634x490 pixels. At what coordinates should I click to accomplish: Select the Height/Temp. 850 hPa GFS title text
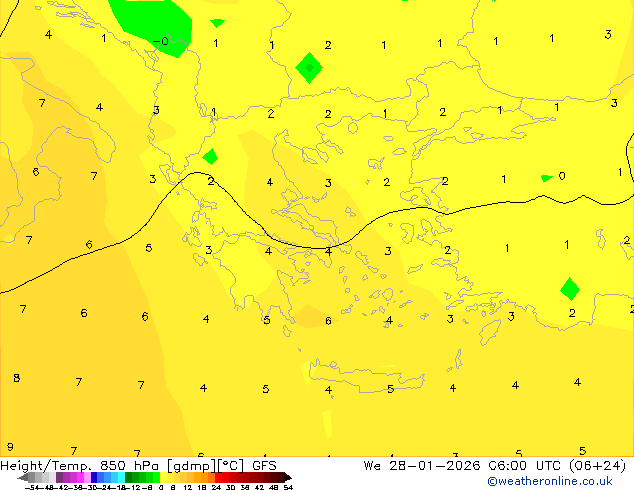pyautogui.click(x=138, y=466)
